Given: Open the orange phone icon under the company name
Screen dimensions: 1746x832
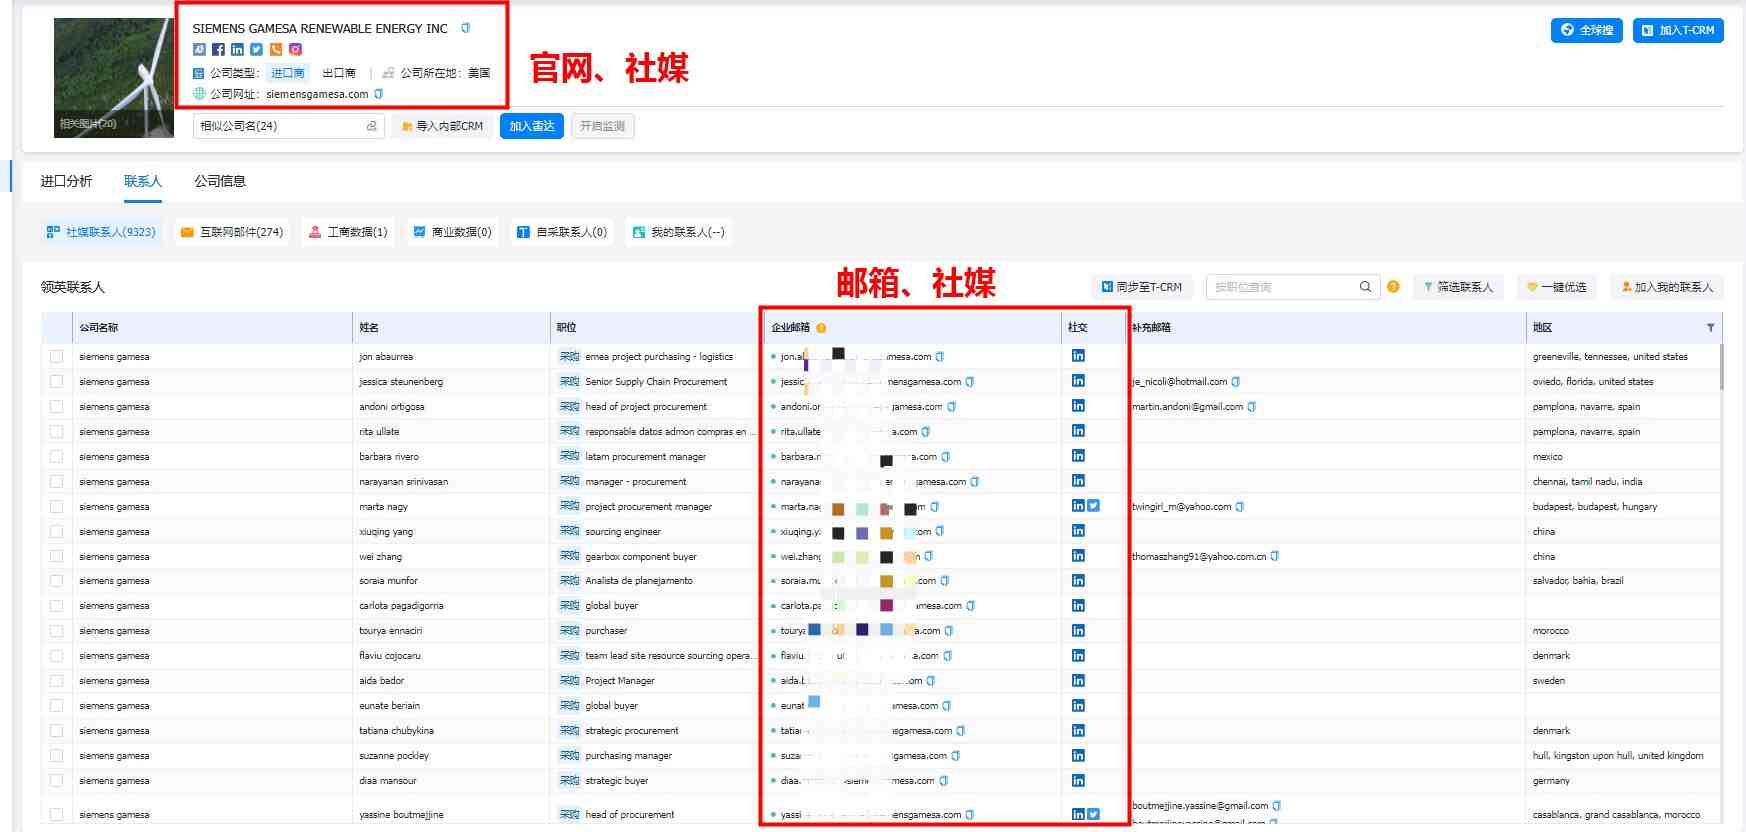Looking at the screenshot, I should [276, 49].
